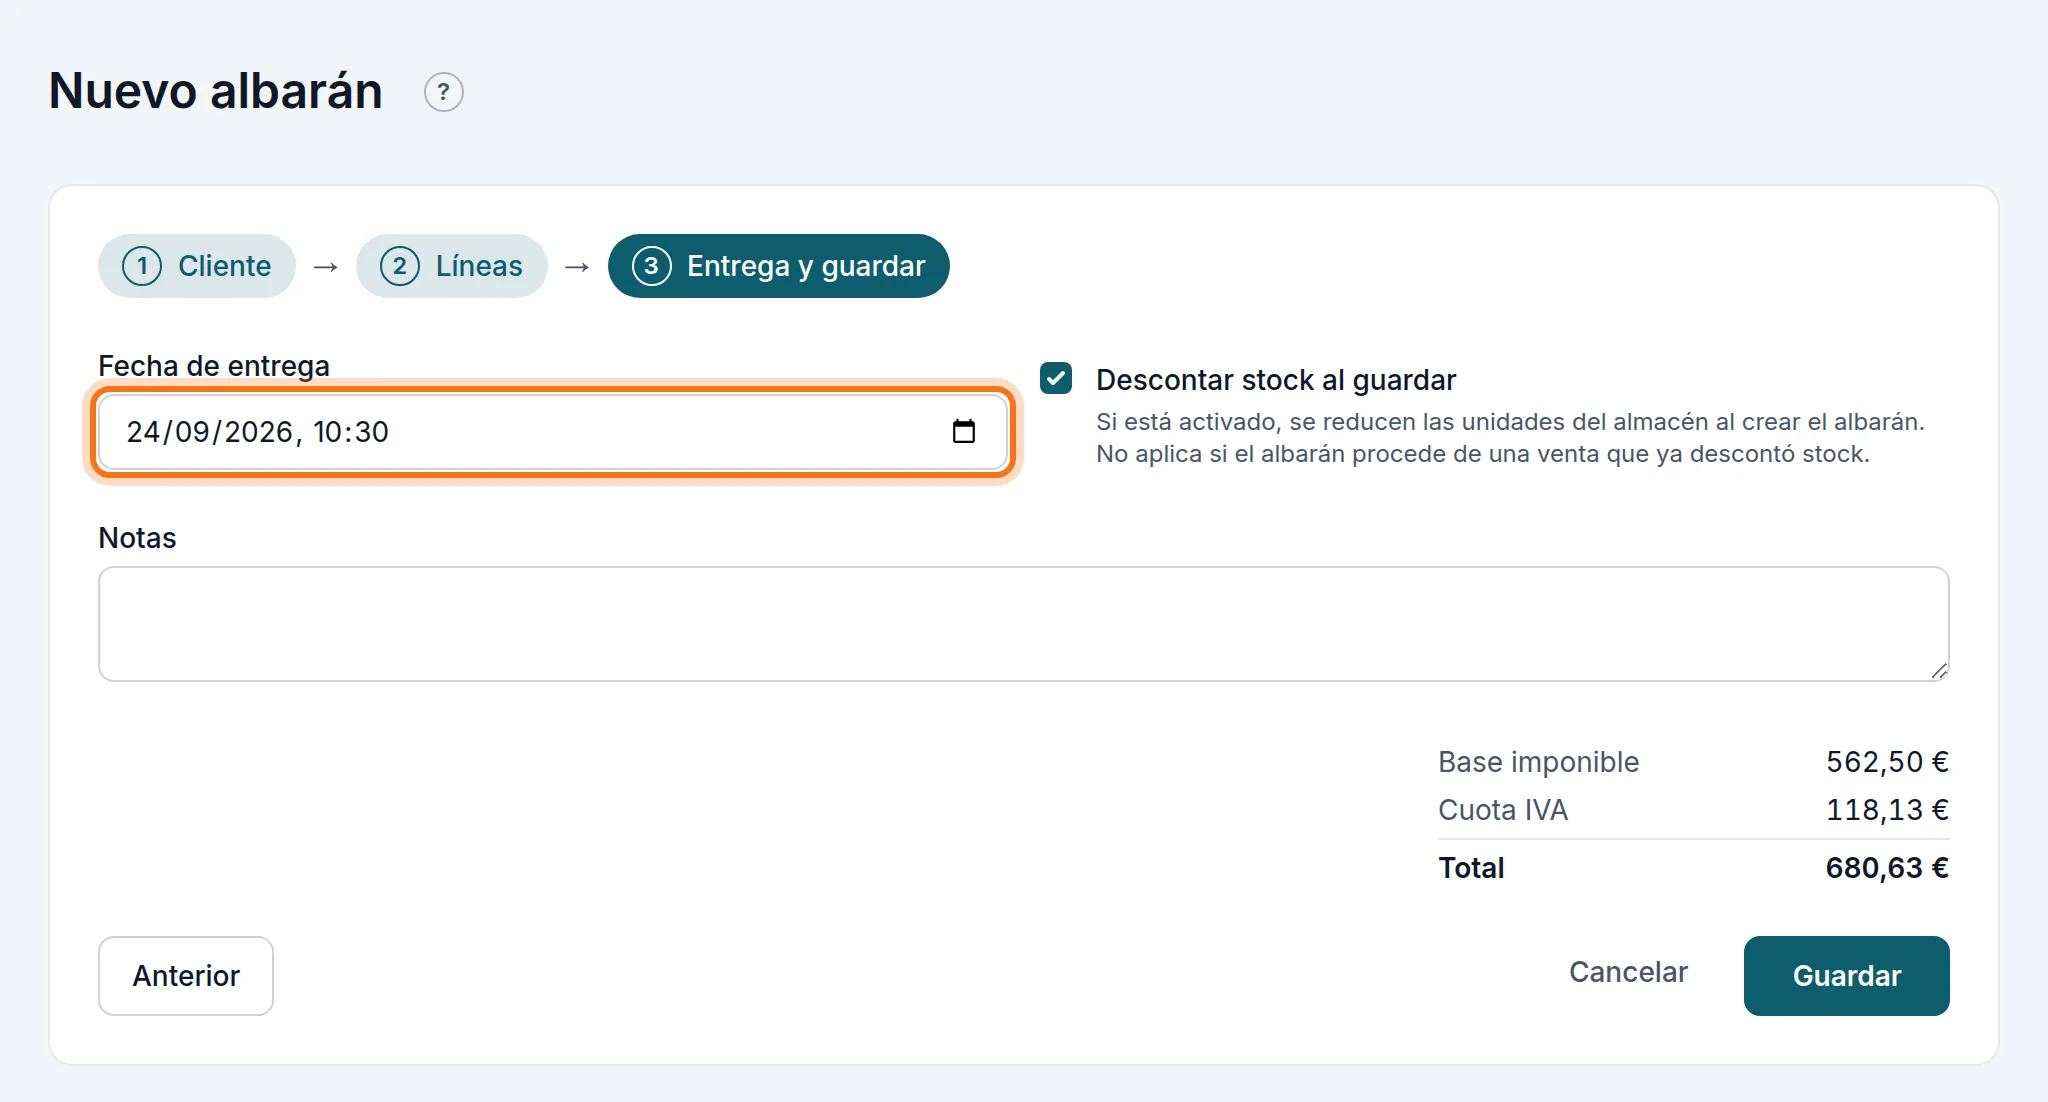Select the Total amount 680,63 €
Viewport: 2048px width, 1102px height.
tap(1887, 868)
